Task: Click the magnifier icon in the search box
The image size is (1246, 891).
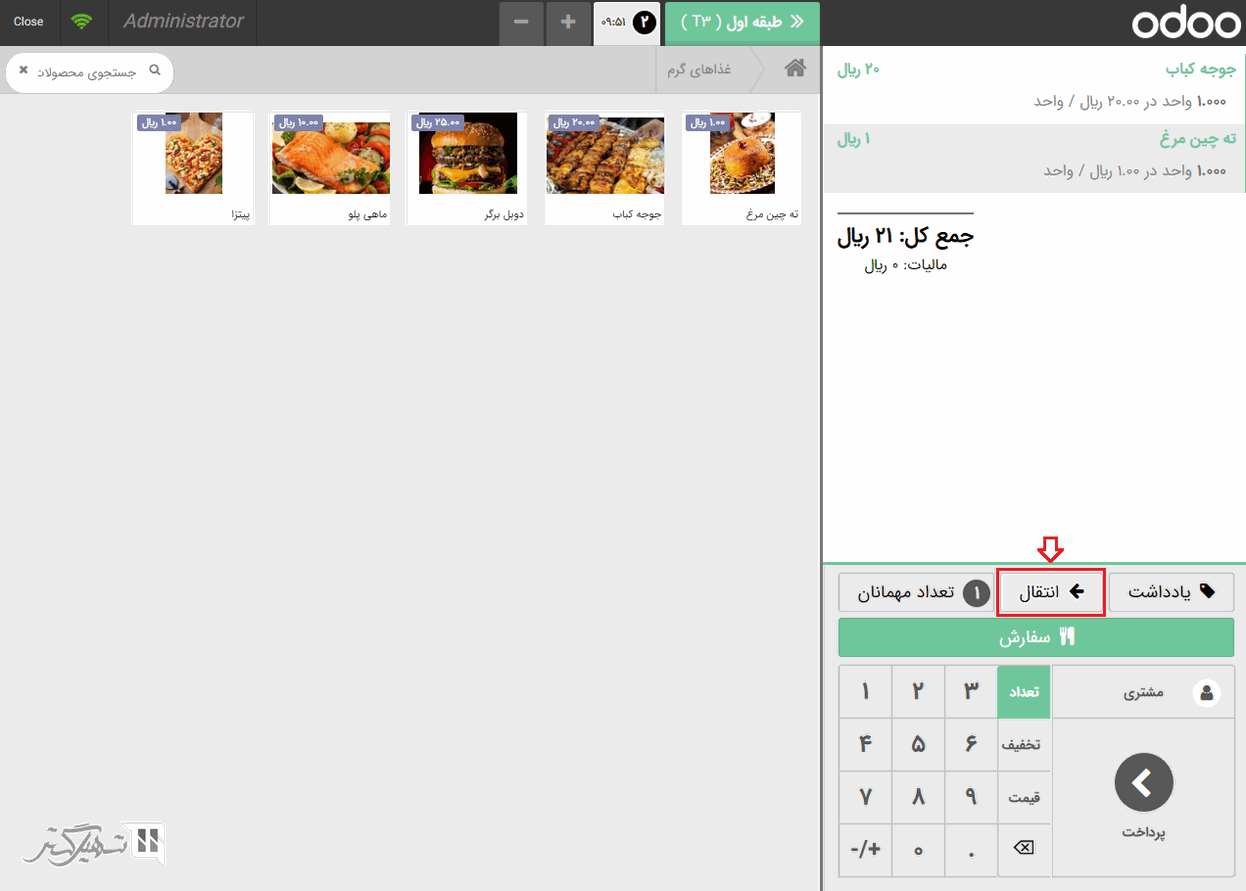Action: [x=154, y=71]
